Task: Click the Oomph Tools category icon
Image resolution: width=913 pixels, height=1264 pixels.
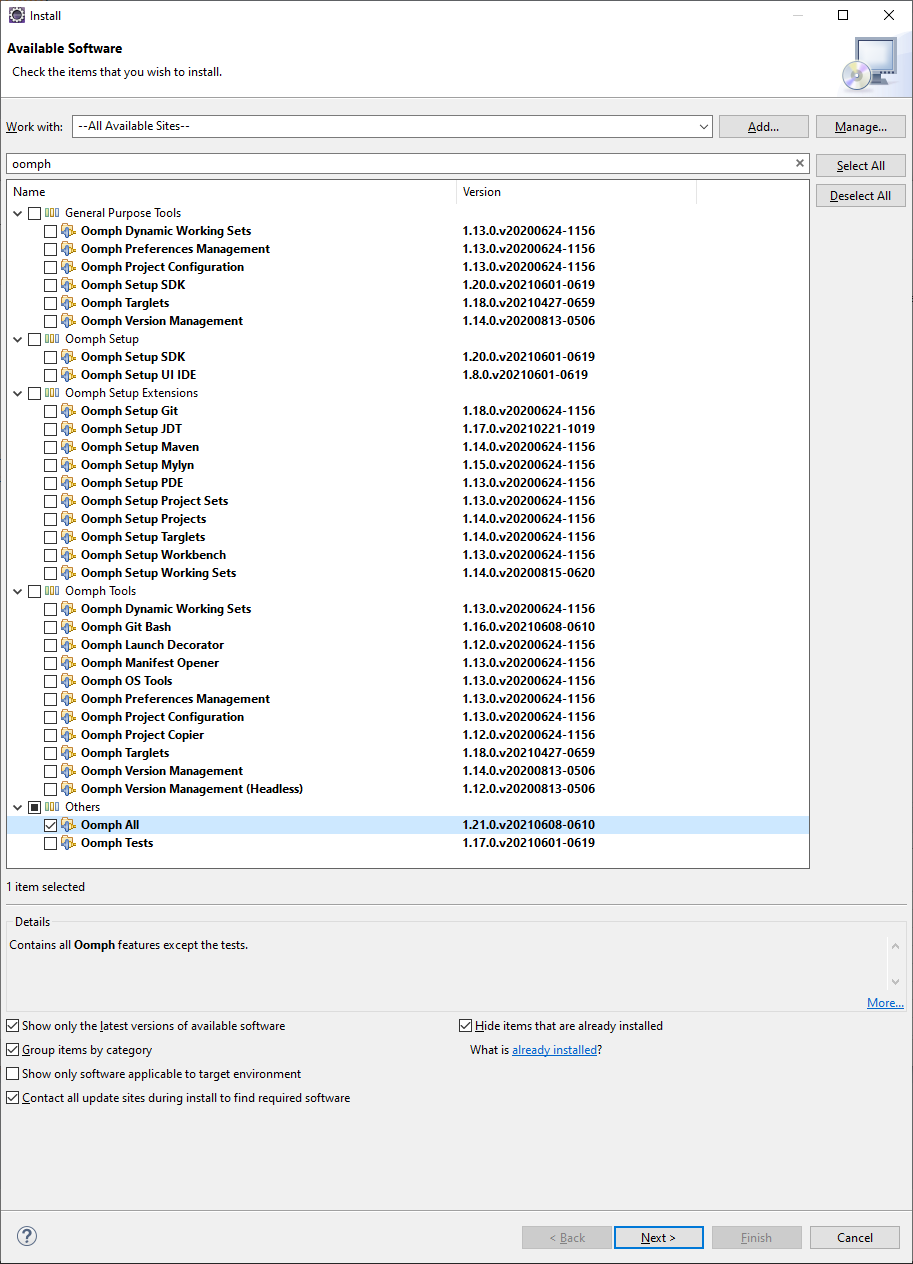Action: [52, 591]
